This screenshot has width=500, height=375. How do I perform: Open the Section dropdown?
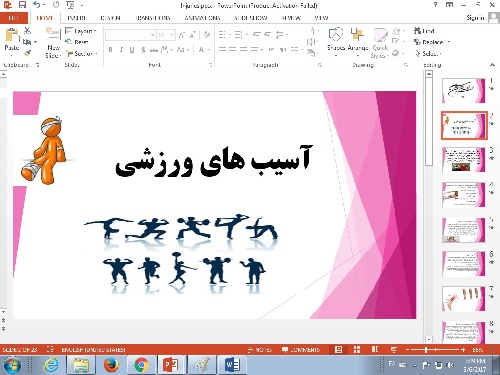click(82, 53)
